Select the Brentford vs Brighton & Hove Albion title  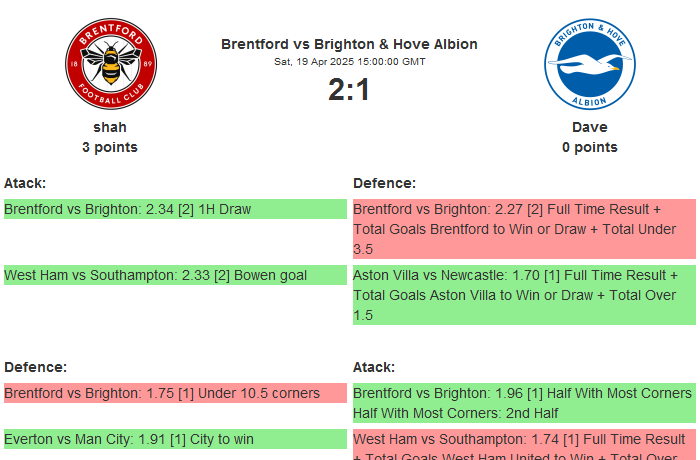point(349,44)
